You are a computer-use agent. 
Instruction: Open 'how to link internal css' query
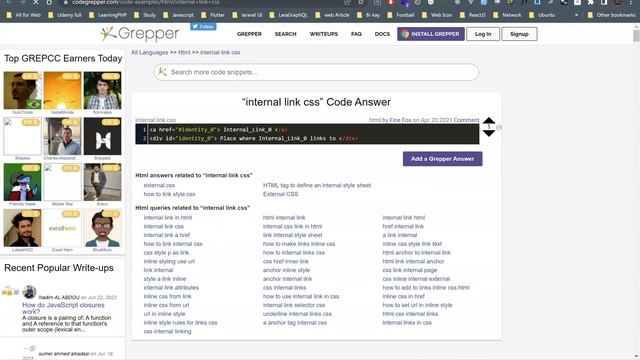(x=173, y=244)
